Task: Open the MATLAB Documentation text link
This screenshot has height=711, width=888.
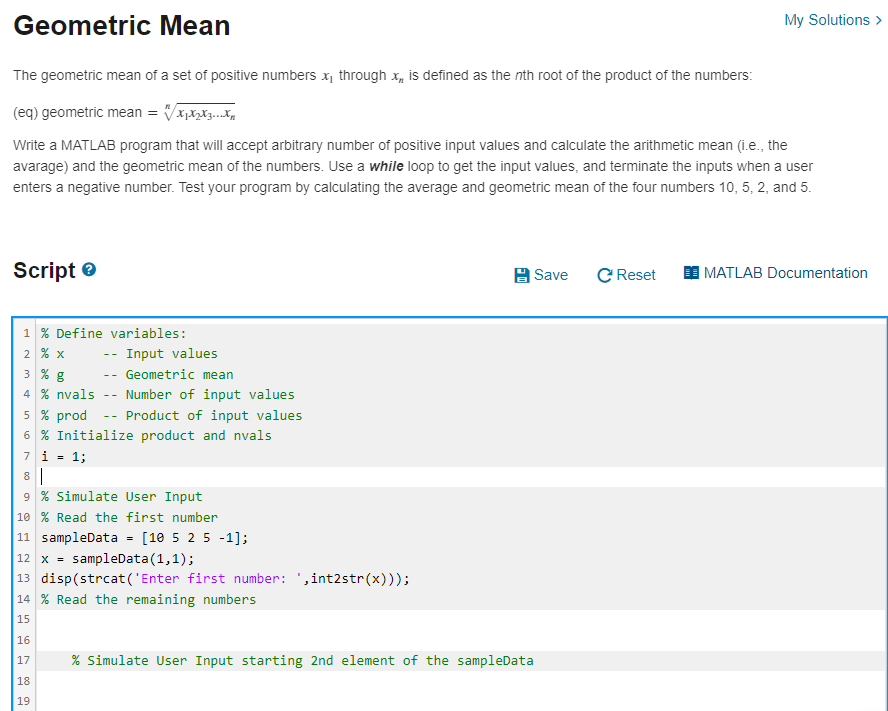Action: tap(785, 273)
